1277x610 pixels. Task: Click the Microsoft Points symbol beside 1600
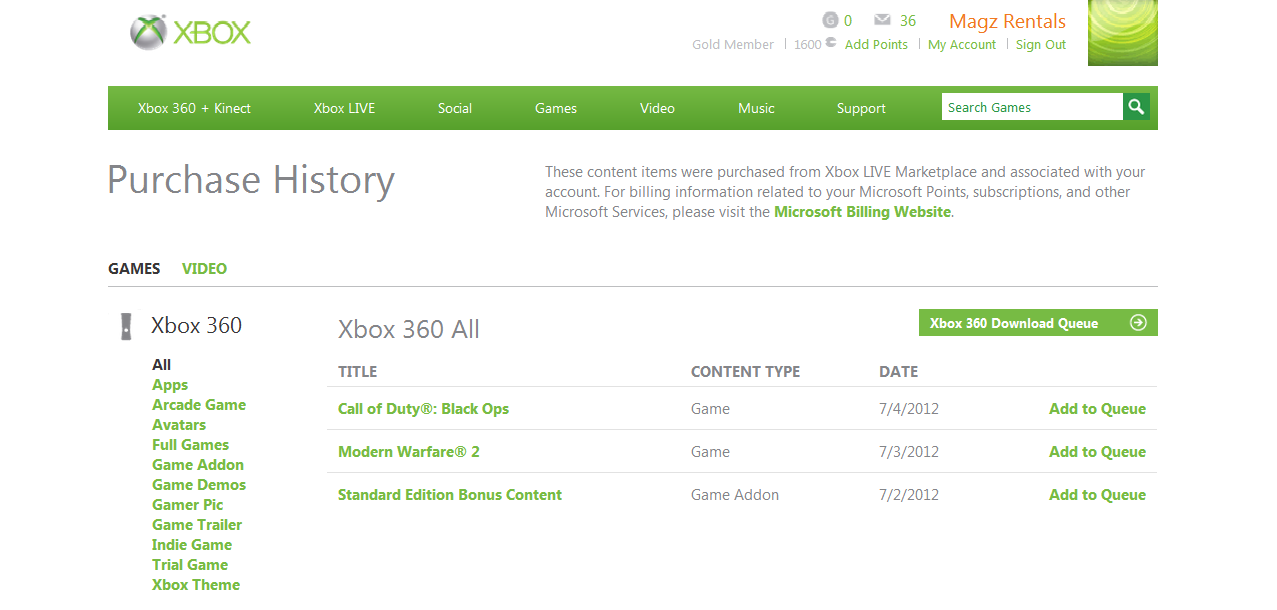(x=831, y=43)
